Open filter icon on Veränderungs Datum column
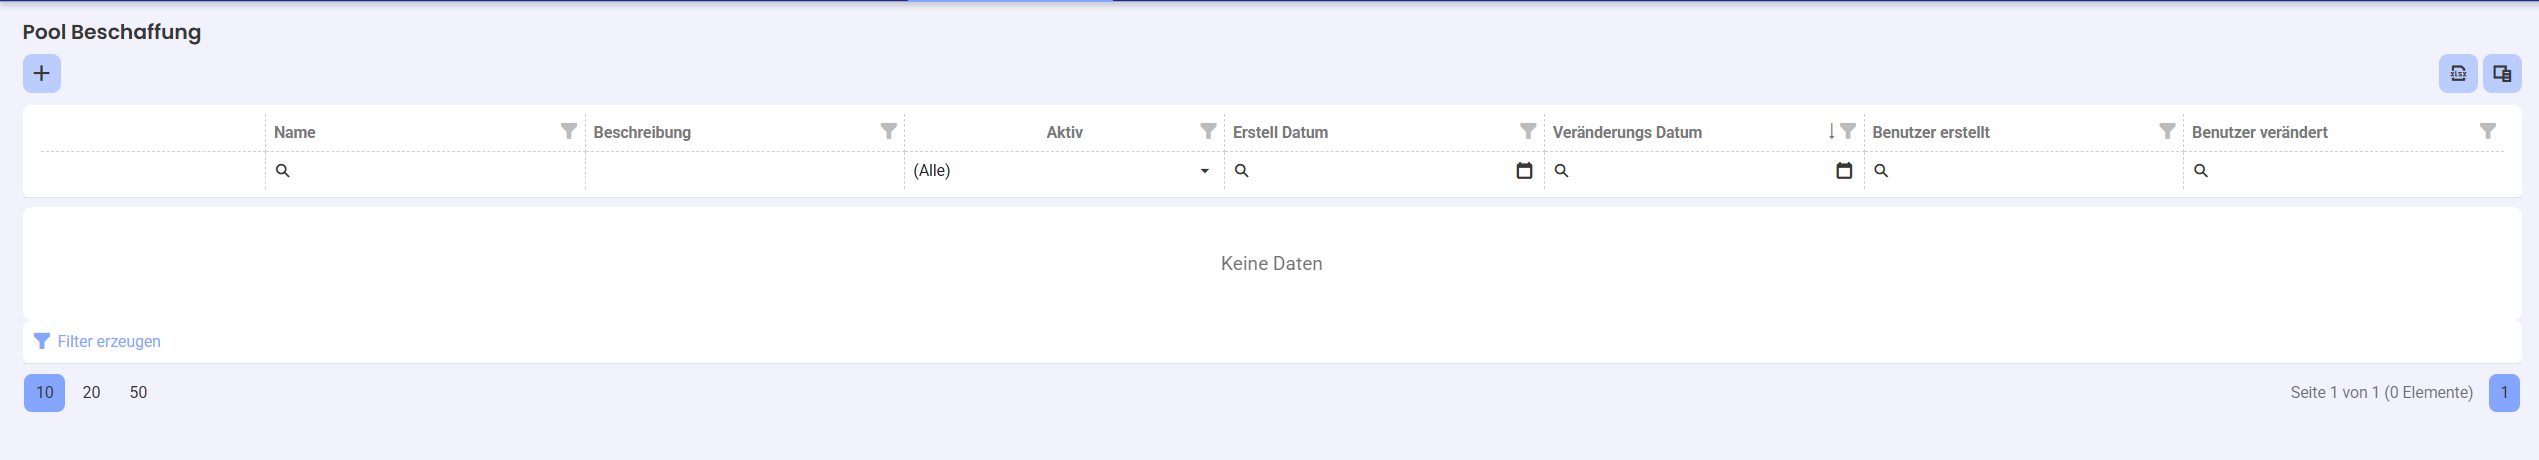 (x=1848, y=131)
